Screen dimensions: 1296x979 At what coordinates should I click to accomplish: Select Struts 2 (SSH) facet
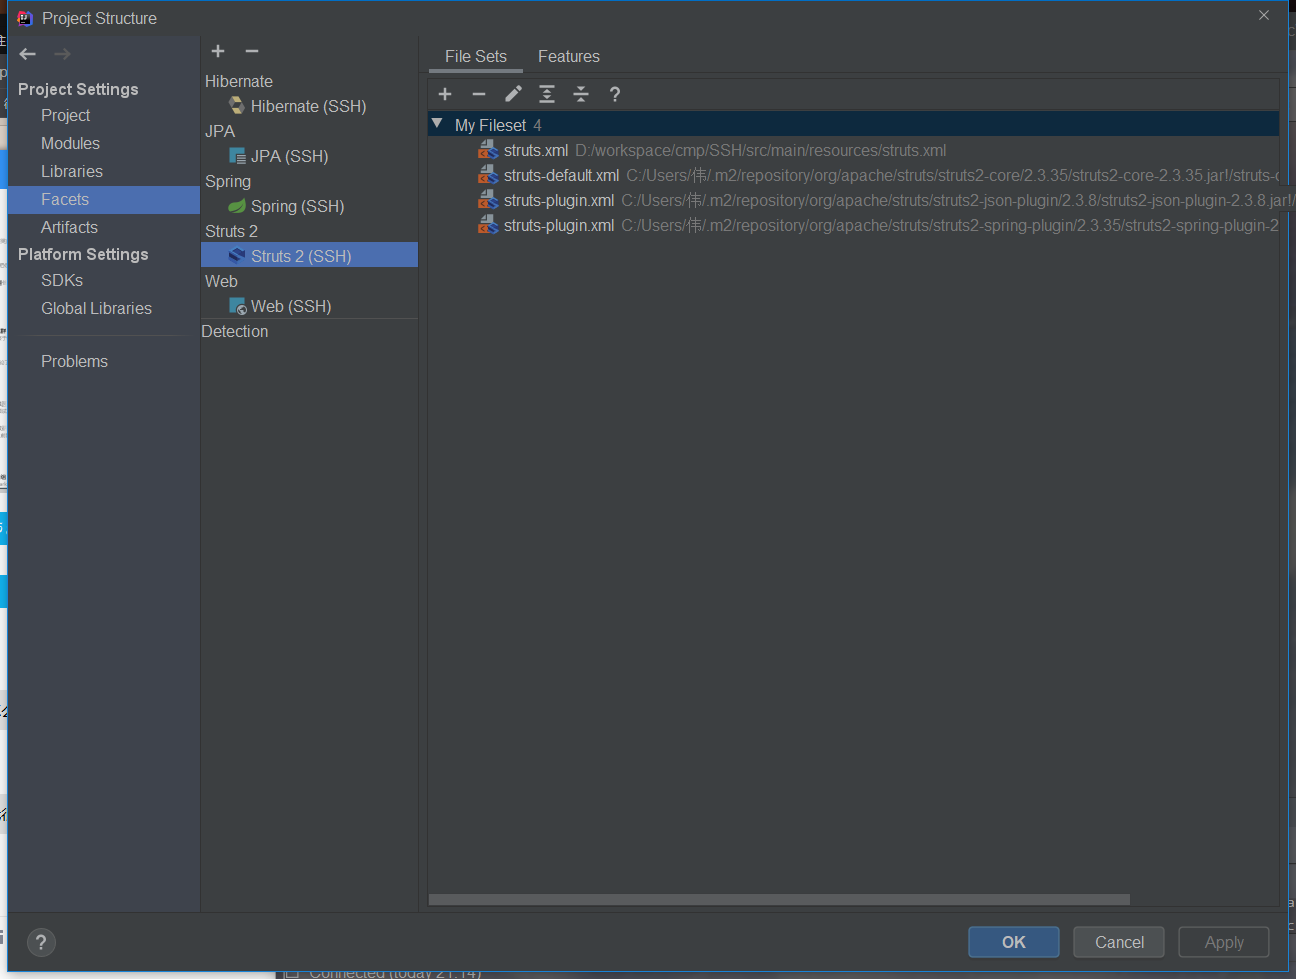(x=309, y=256)
